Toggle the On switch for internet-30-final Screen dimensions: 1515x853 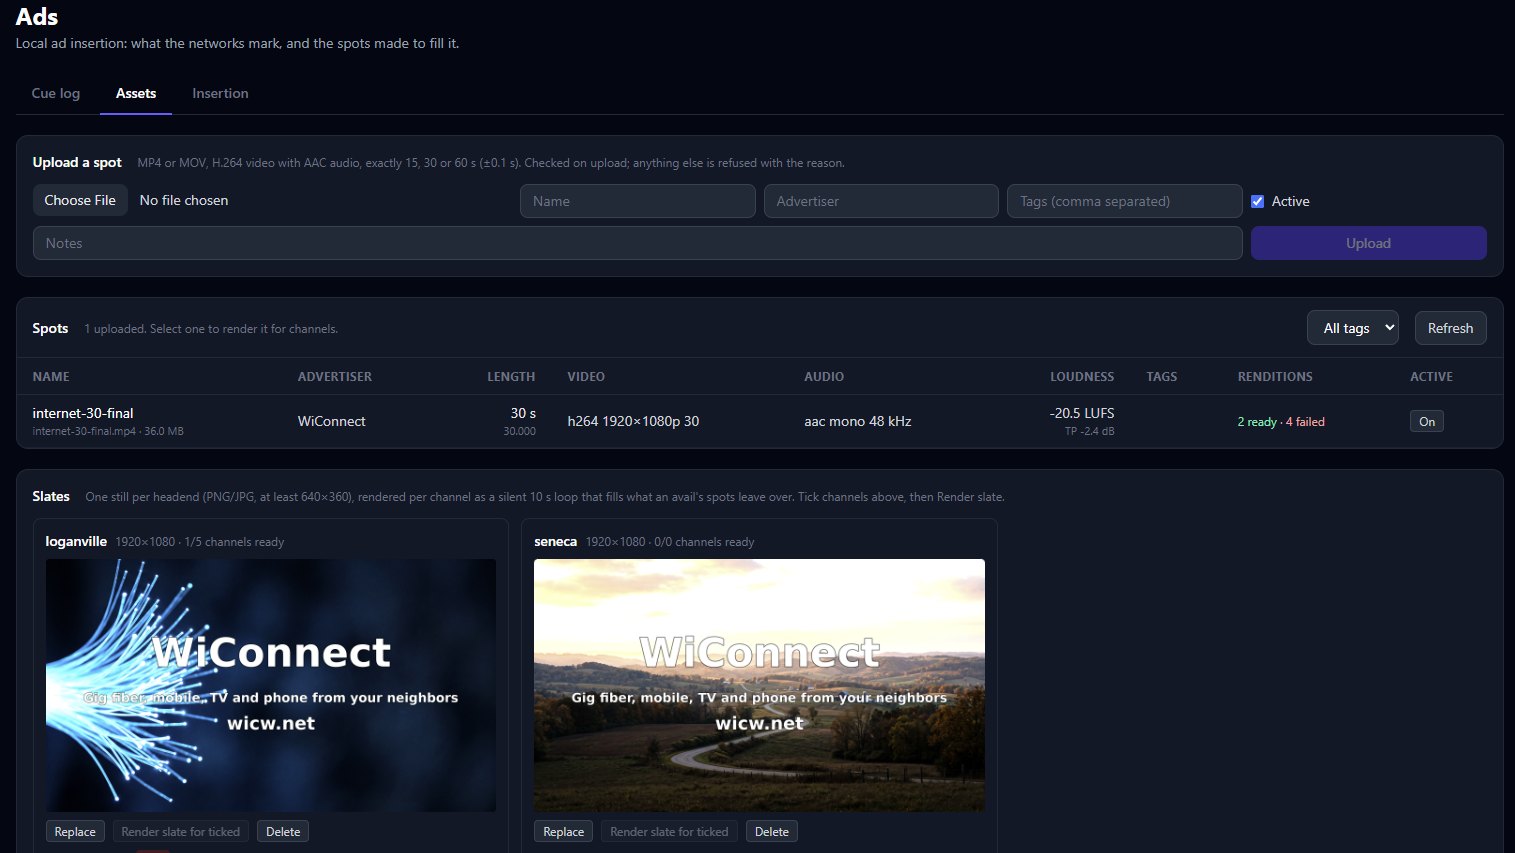tap(1427, 421)
